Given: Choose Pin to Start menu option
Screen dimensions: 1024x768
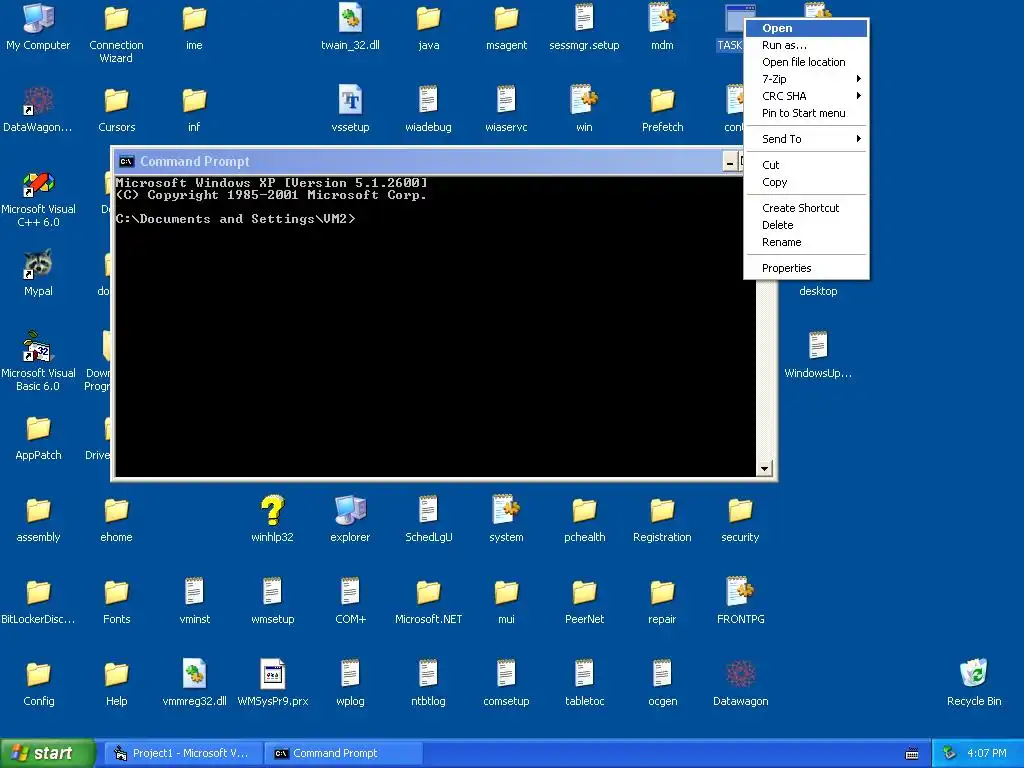Looking at the screenshot, I should click(806, 113).
